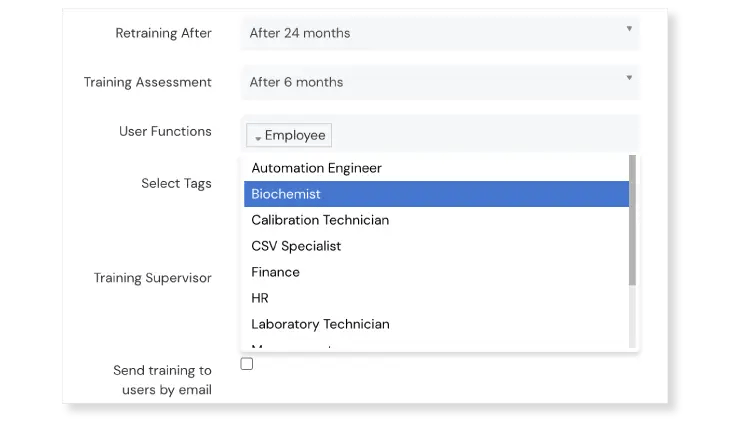This screenshot has height=434, width=730.
Task: Enable send training by email checkbox
Action: tap(247, 364)
